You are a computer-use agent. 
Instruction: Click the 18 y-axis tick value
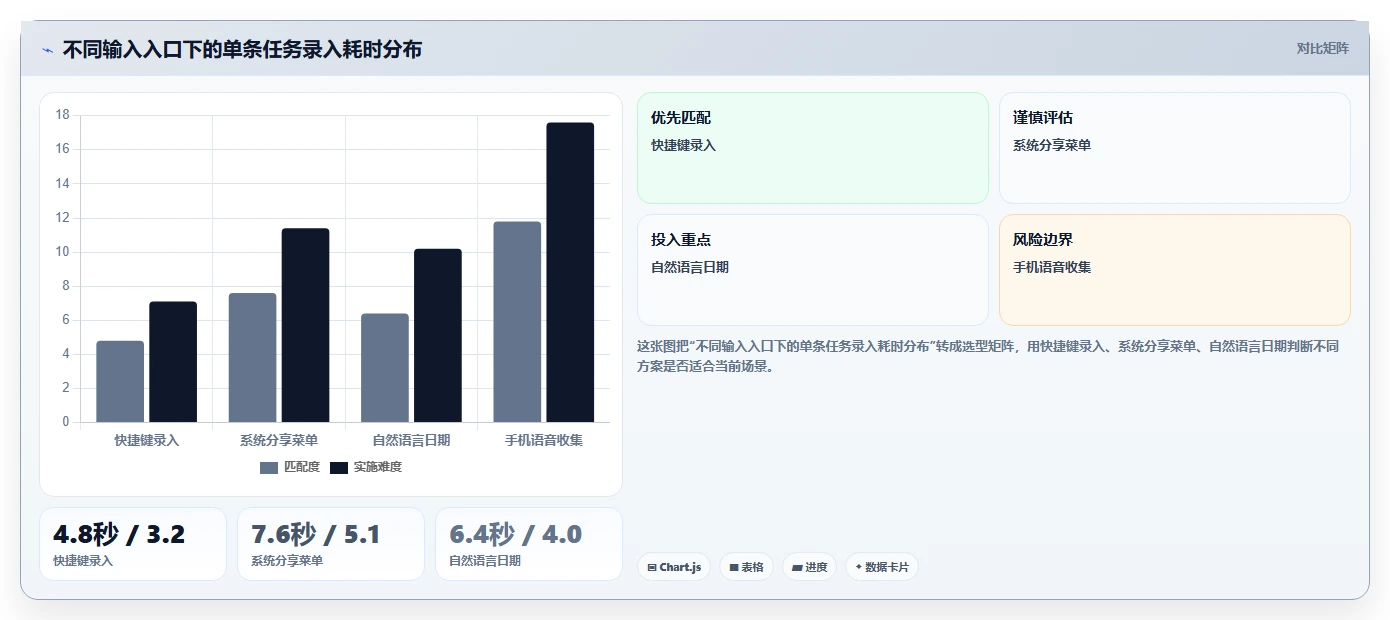point(63,115)
